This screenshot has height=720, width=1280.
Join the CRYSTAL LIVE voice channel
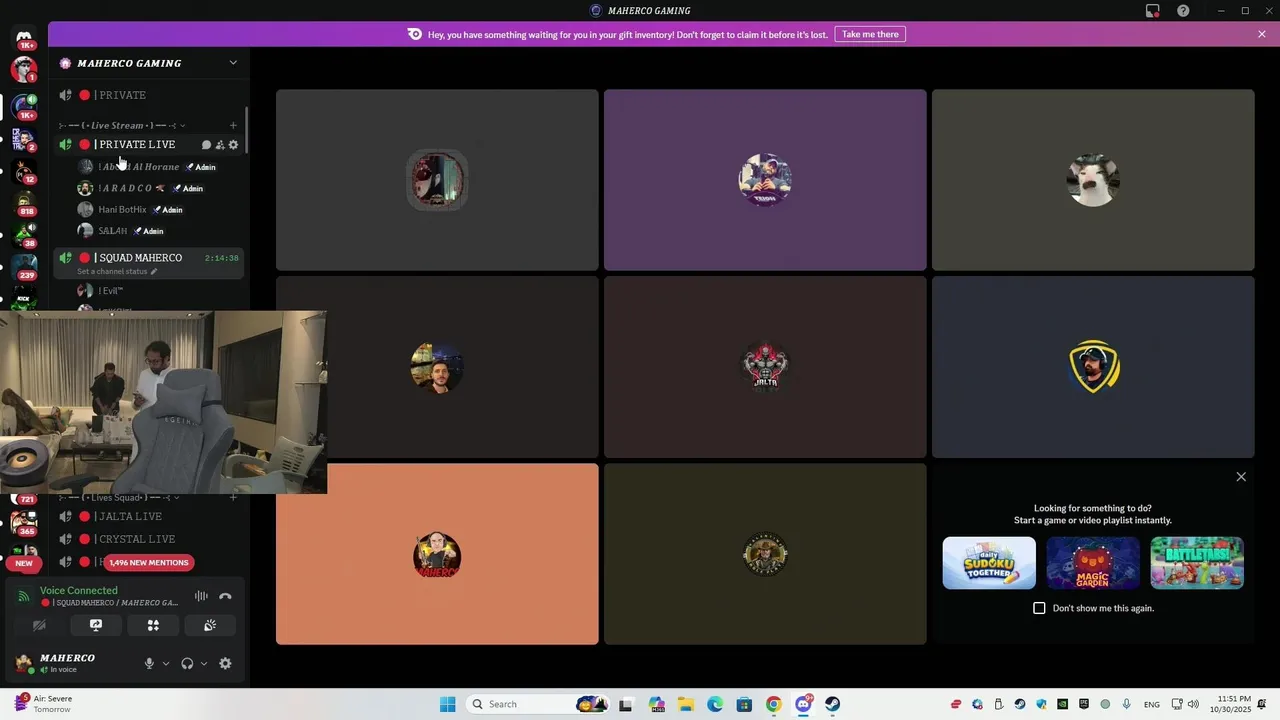tap(148, 539)
